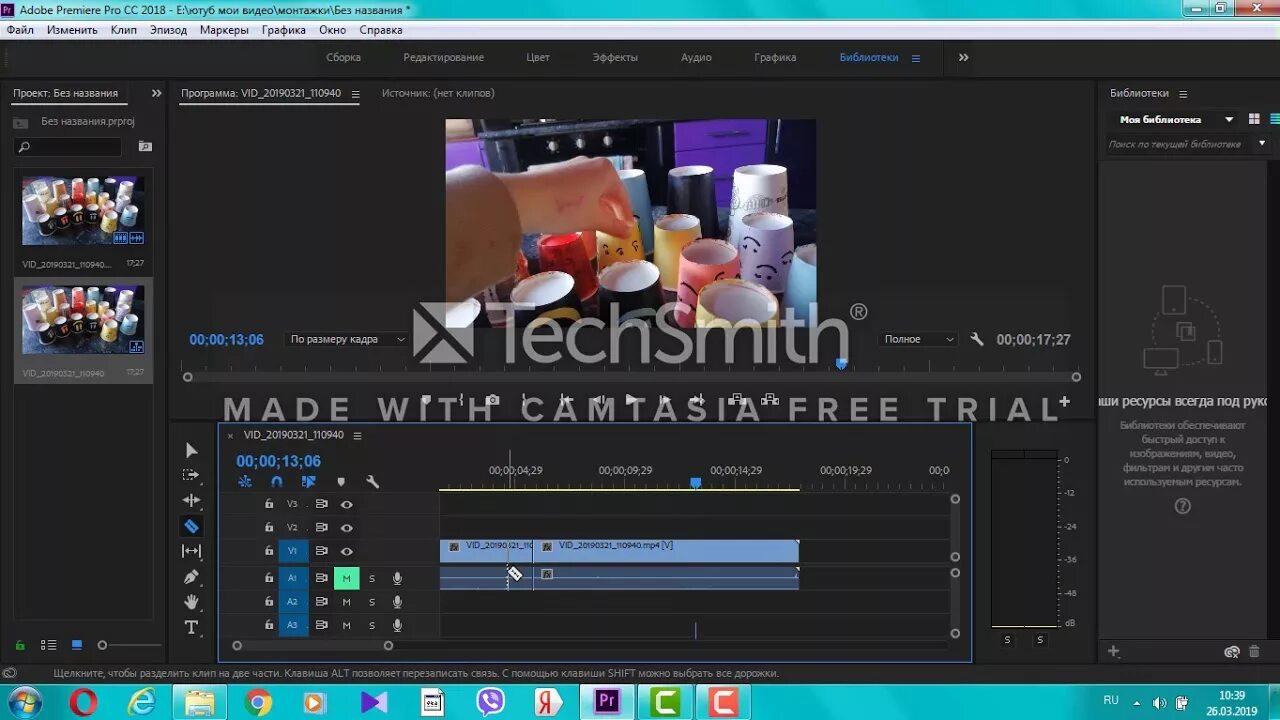Screen dimensions: 1280x720
Task: Click timeline horizontal zoom scrollbar
Action: (312, 645)
